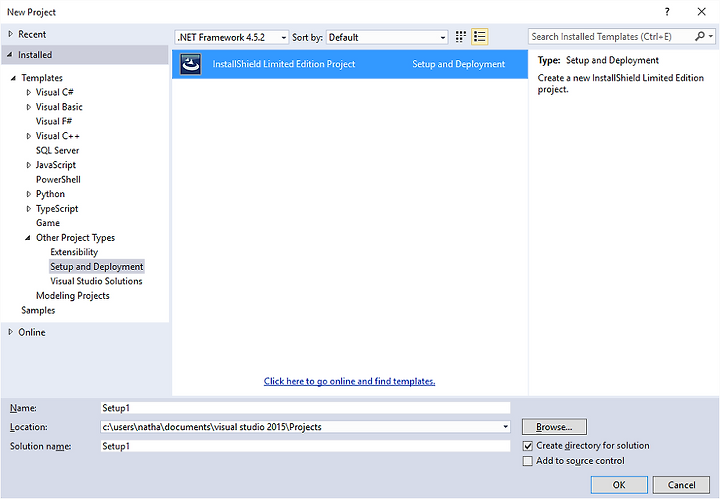Viewport: 720px width, 499px height.
Task: Select the Visual Basic tree label
Action: coord(59,107)
